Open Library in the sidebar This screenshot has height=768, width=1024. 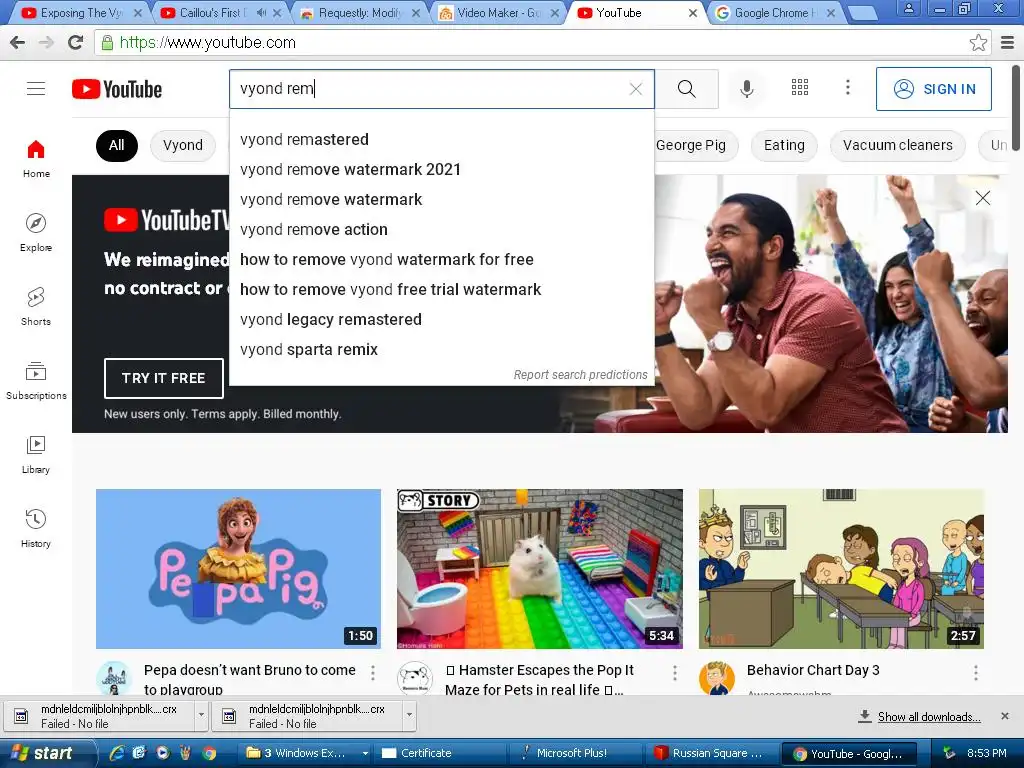click(x=36, y=455)
